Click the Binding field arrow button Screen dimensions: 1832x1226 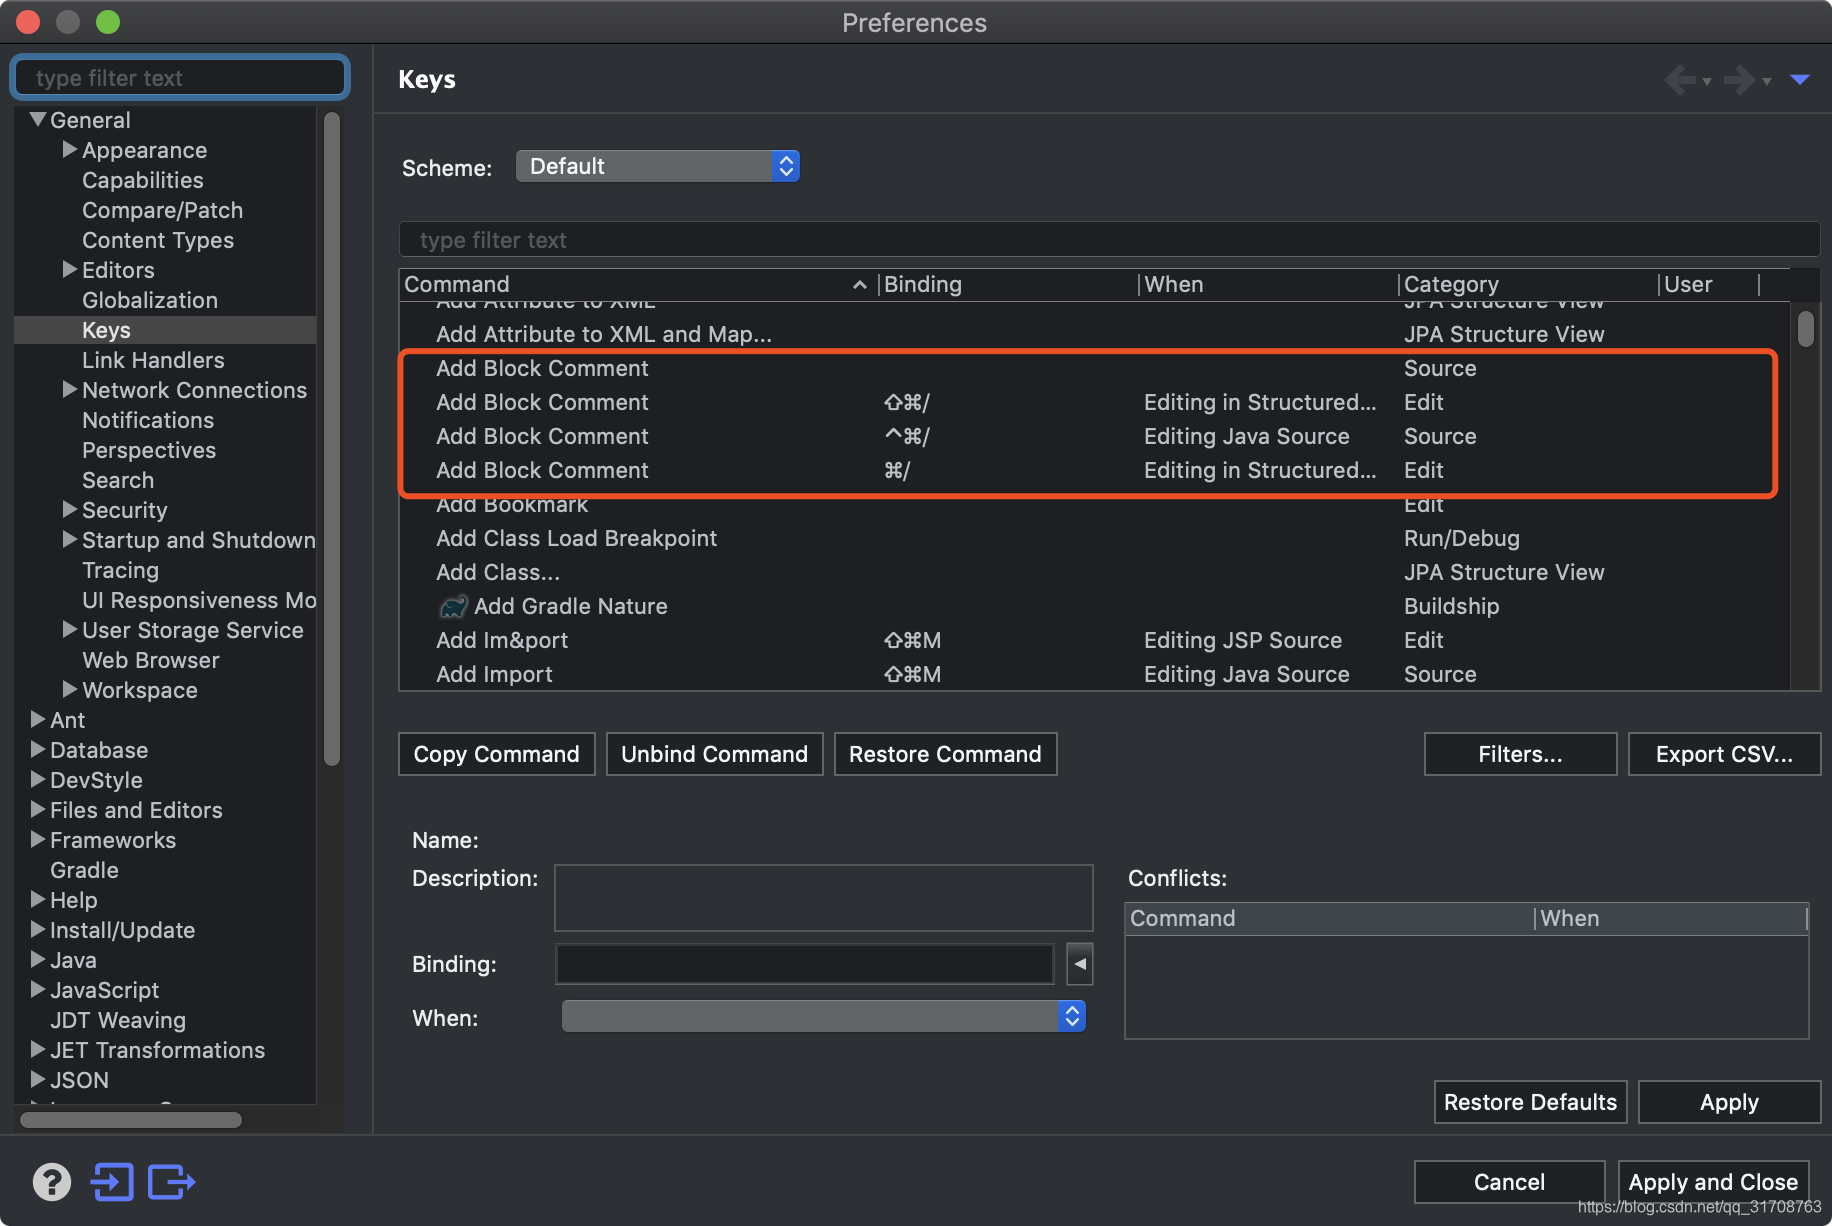(1080, 964)
